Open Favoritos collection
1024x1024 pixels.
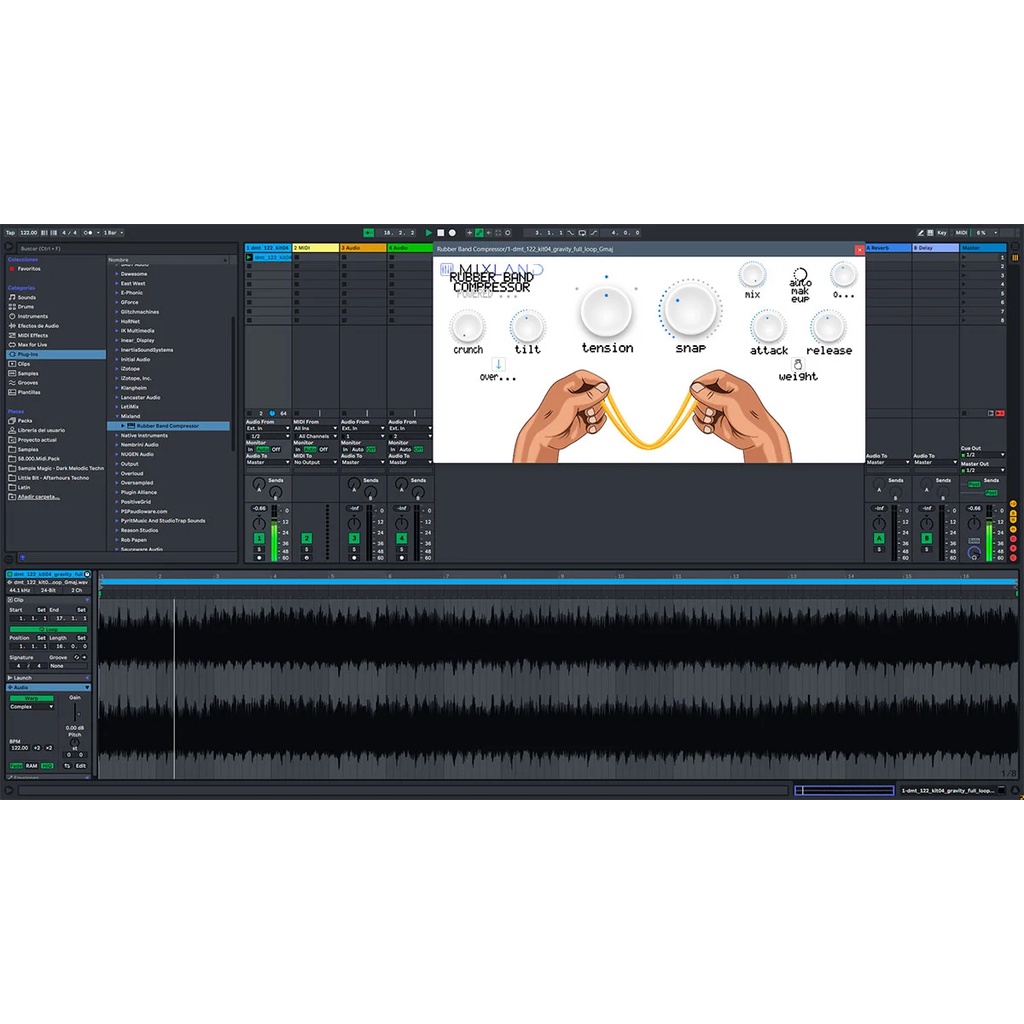click(28, 268)
